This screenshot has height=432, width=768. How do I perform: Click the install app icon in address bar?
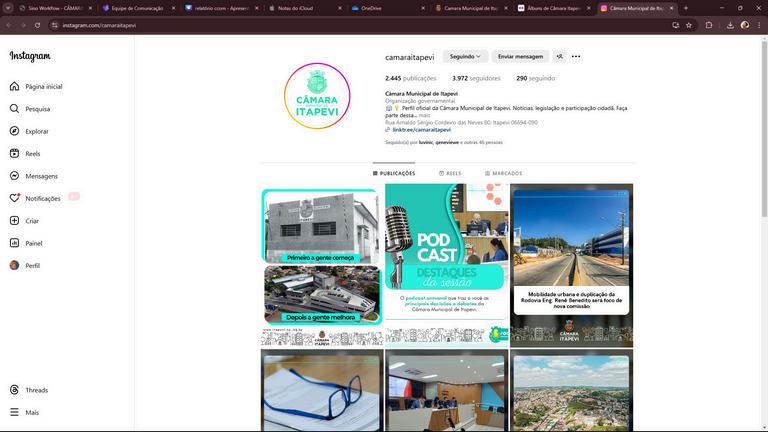tap(675, 25)
